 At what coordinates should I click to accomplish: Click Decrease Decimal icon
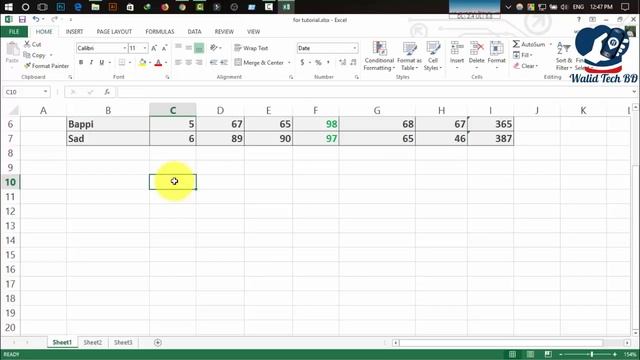click(x=353, y=62)
